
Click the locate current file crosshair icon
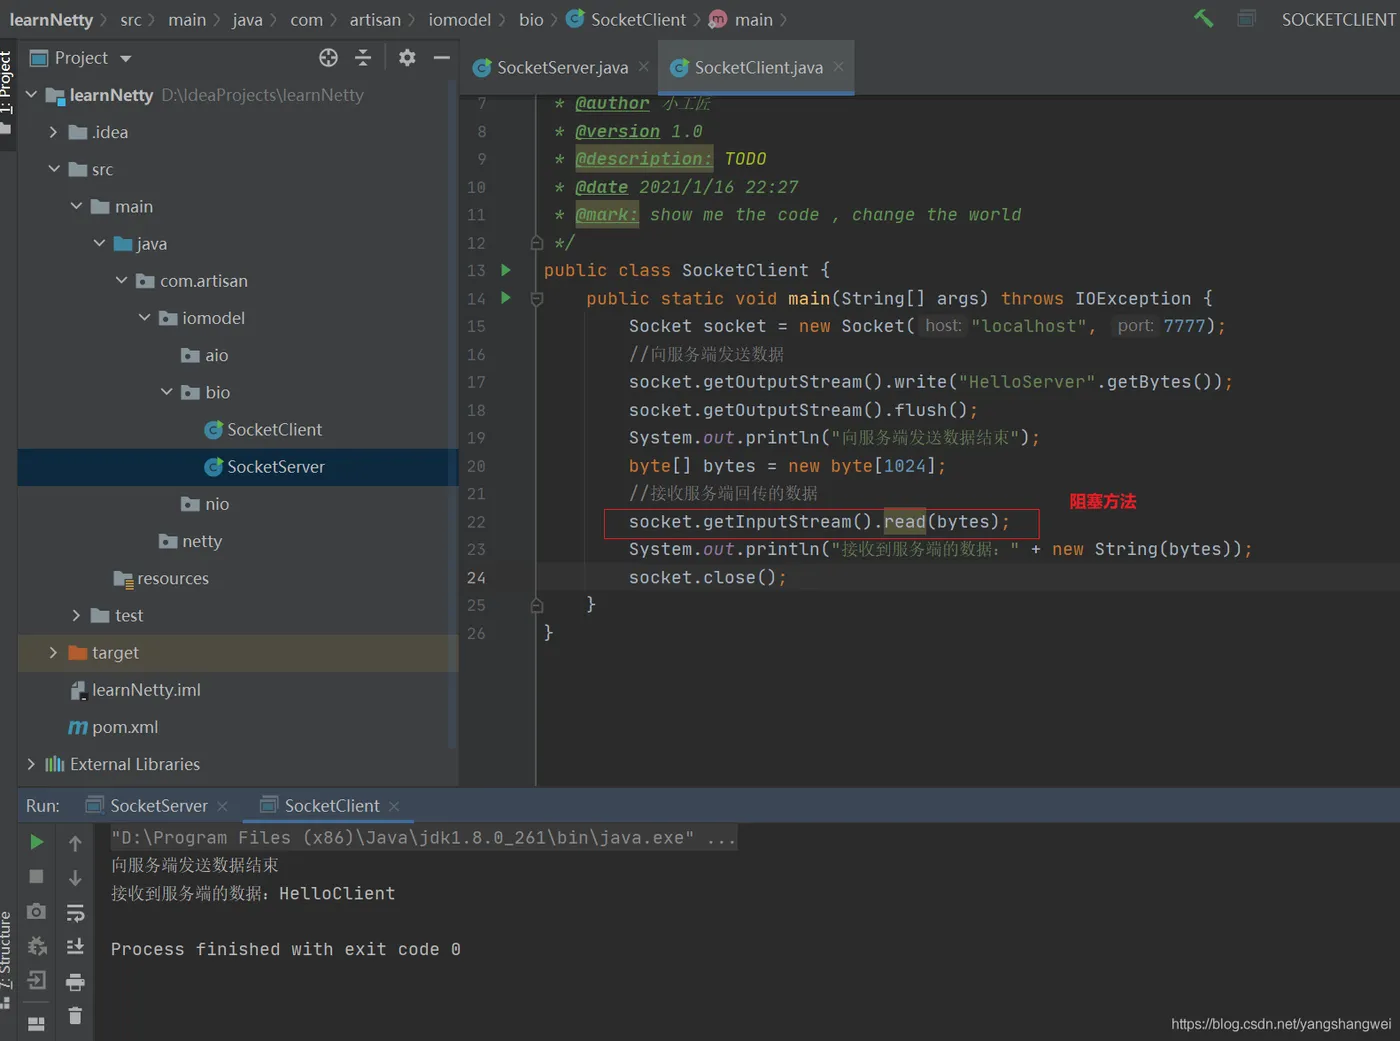point(328,58)
